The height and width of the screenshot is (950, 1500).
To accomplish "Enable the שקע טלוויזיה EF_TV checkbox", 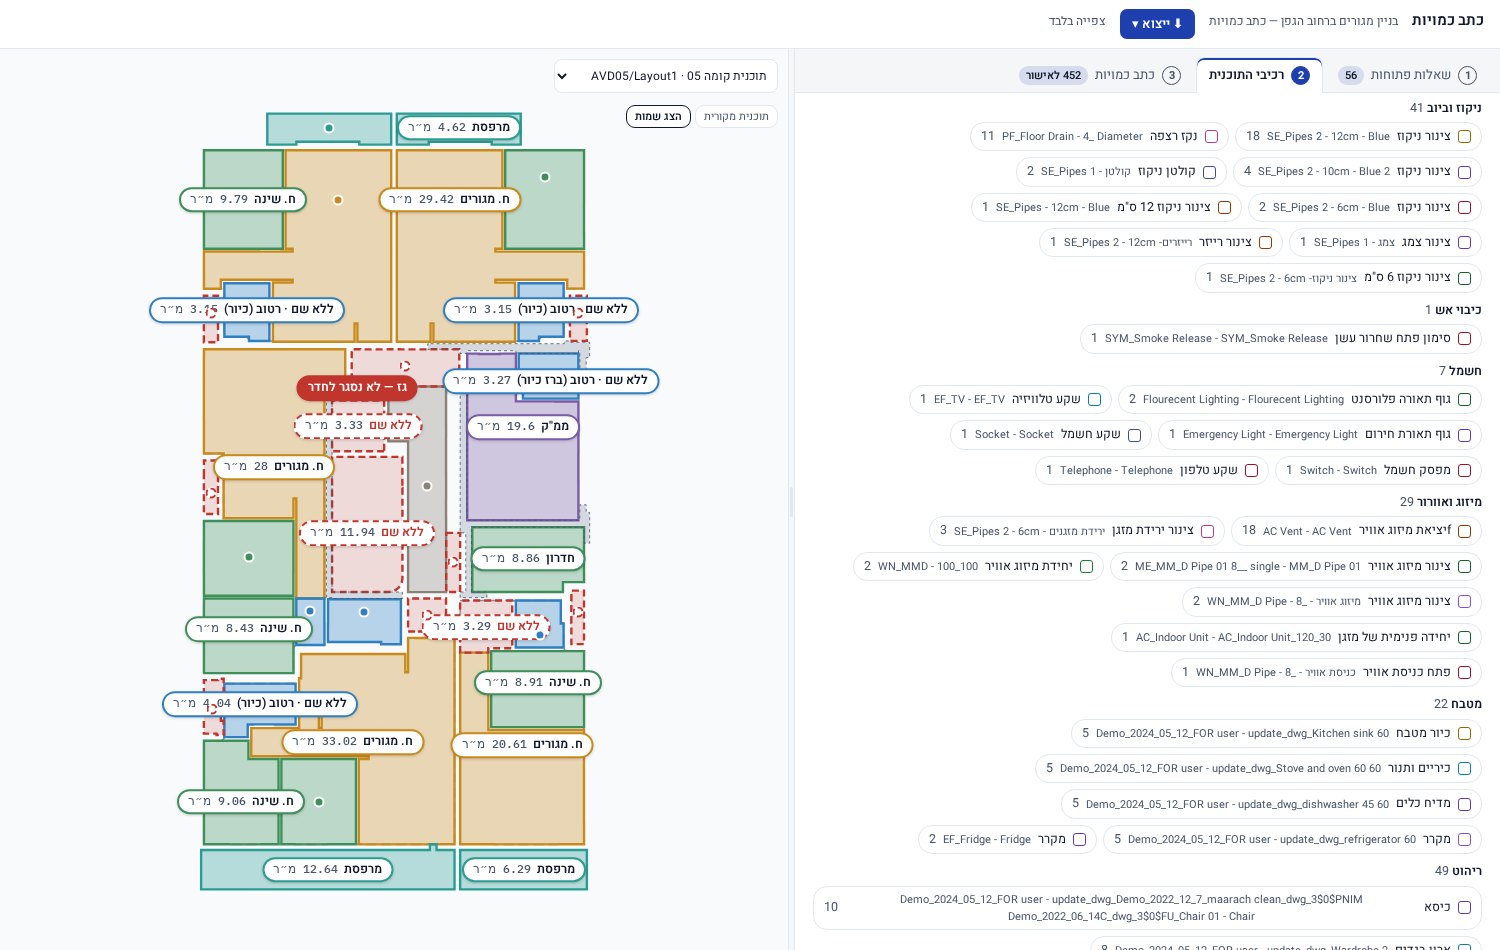I will [1094, 399].
